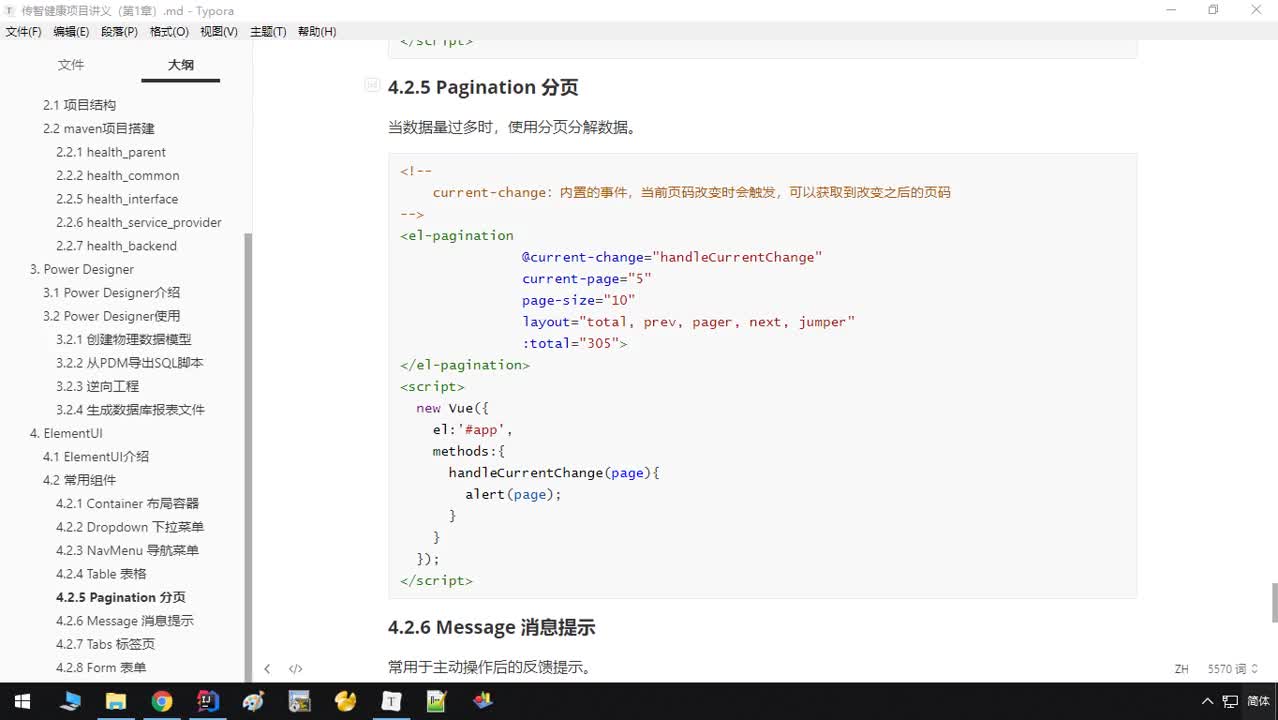The width and height of the screenshot is (1278, 720).
Task: Open the picture viewer app on taskbar
Action: (x=299, y=701)
